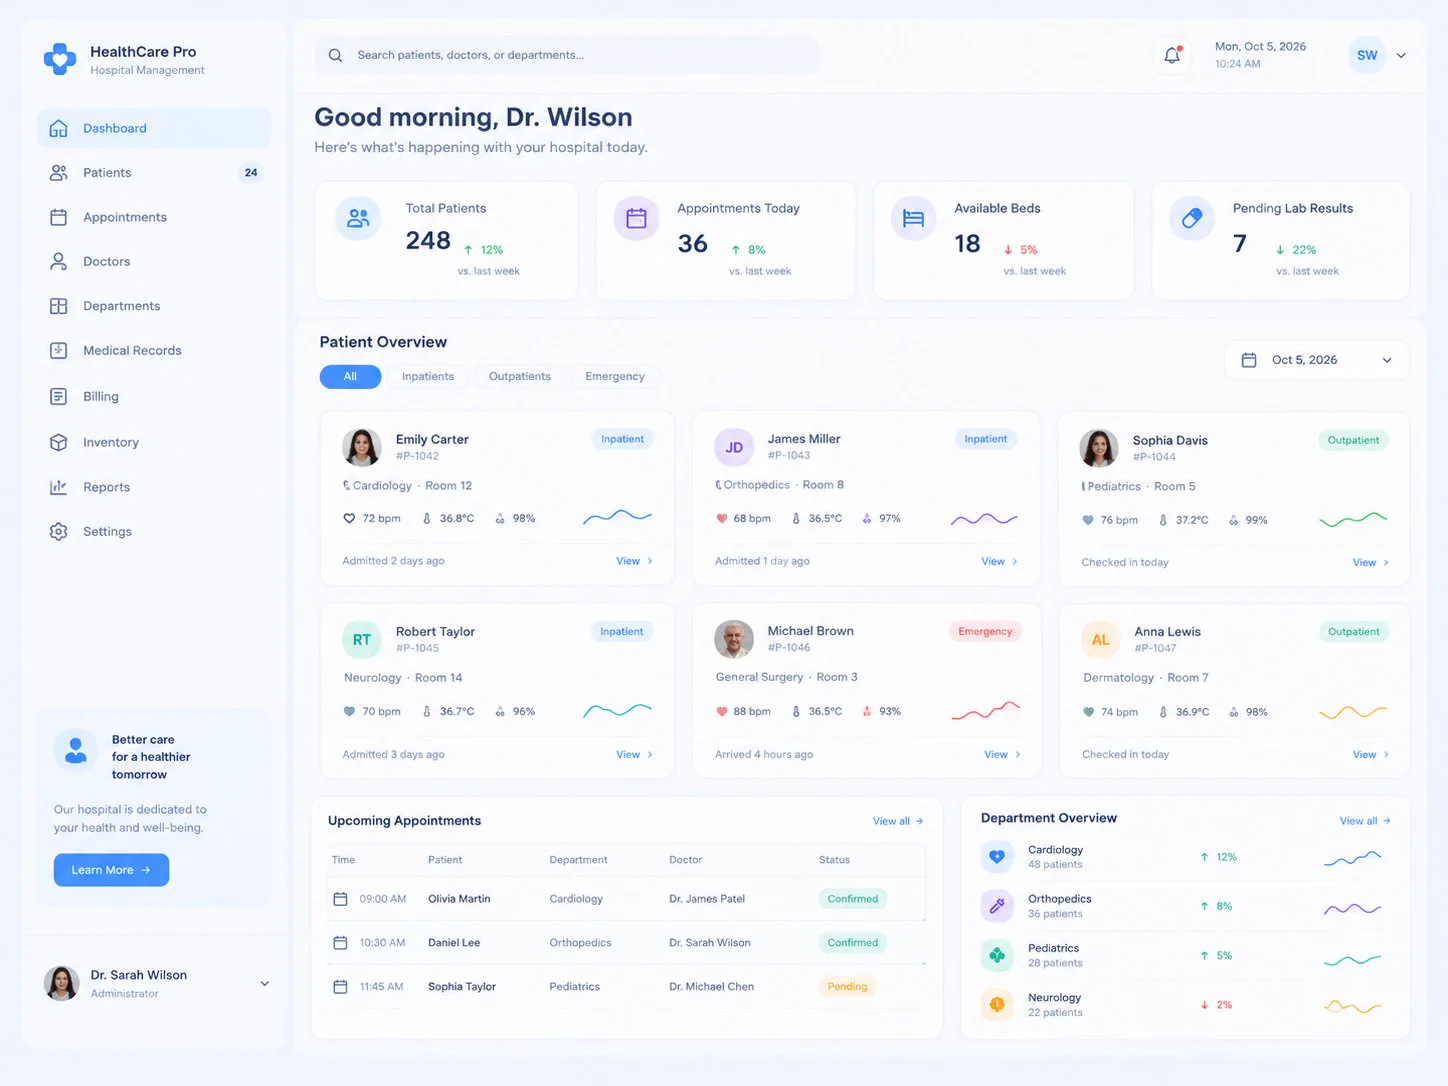Click View on Michael Brown's card
Image resolution: width=1448 pixels, height=1086 pixels.
(x=1002, y=754)
